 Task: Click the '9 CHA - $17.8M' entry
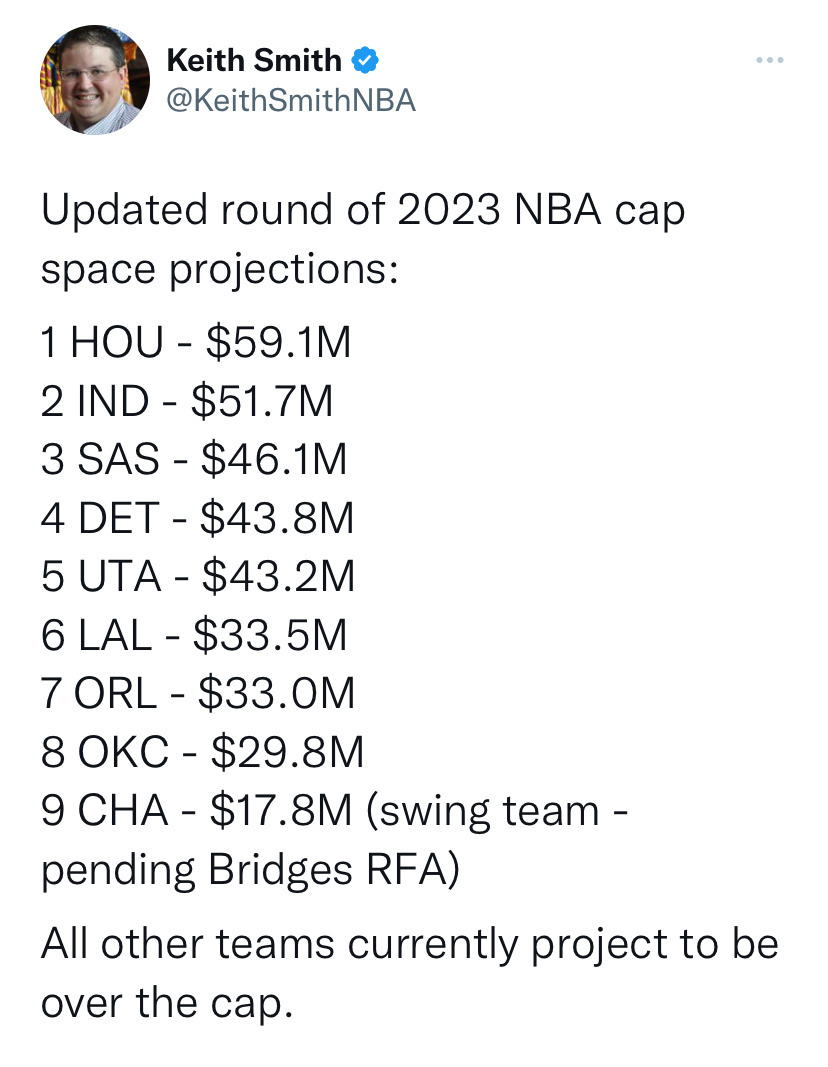[196, 810]
